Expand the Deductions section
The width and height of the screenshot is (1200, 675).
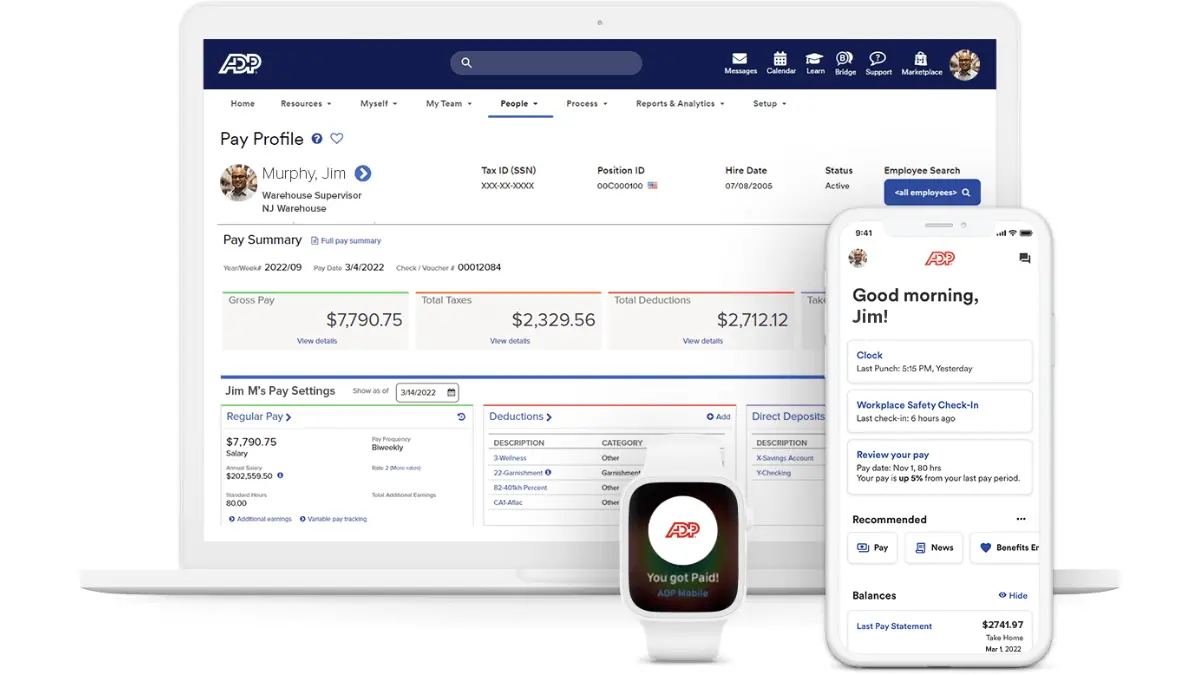point(521,417)
